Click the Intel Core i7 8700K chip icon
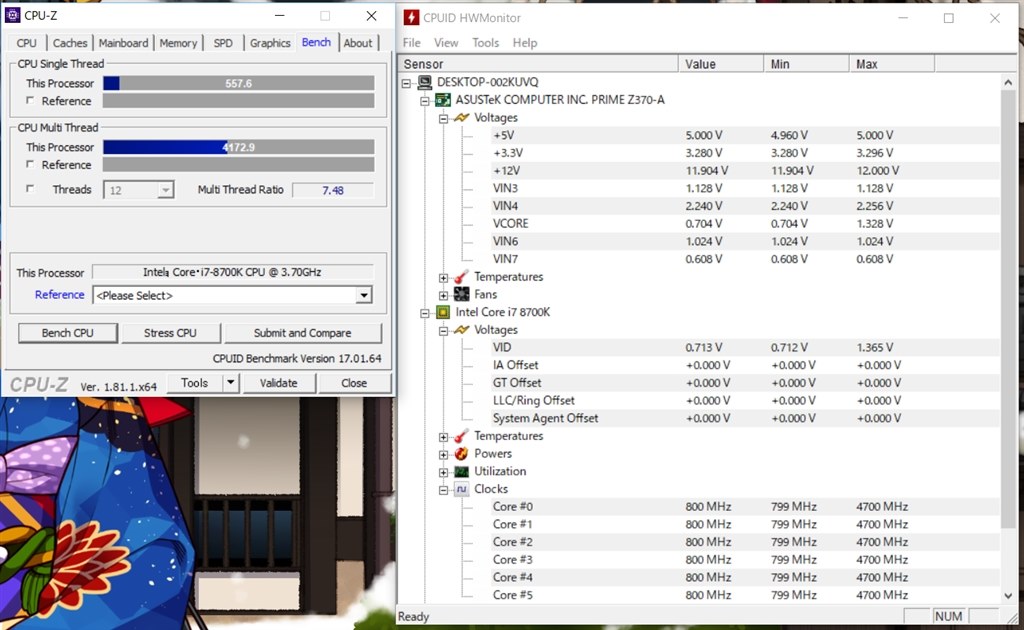Viewport: 1024px width, 630px height. 443,312
